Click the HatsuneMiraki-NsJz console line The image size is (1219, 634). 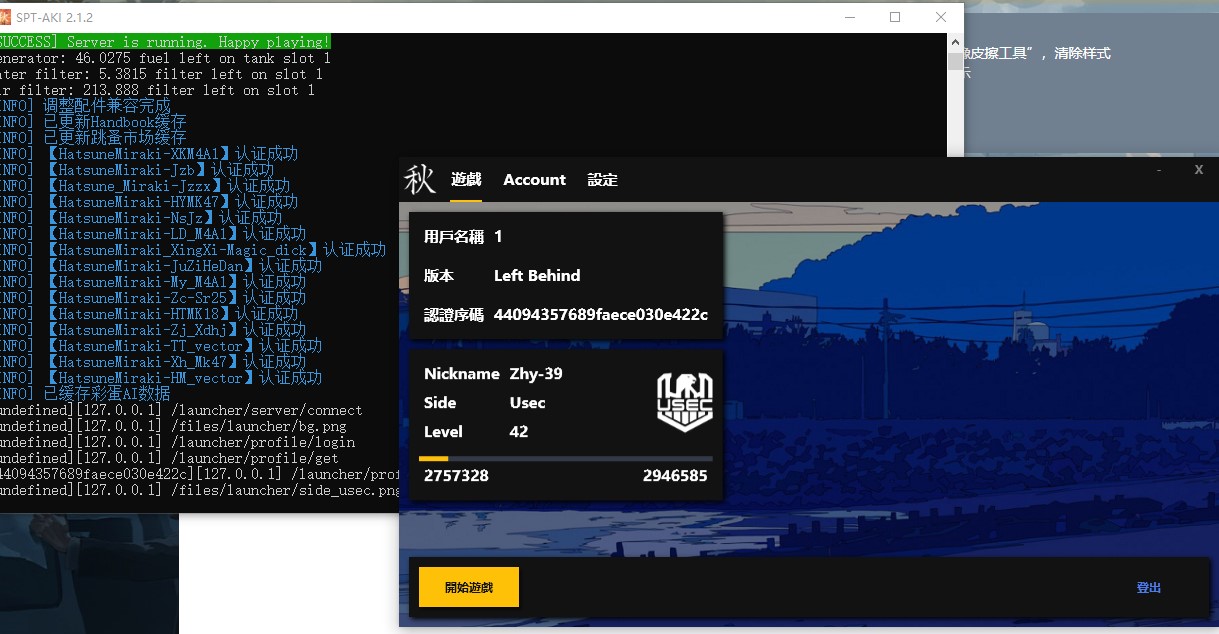click(x=141, y=218)
